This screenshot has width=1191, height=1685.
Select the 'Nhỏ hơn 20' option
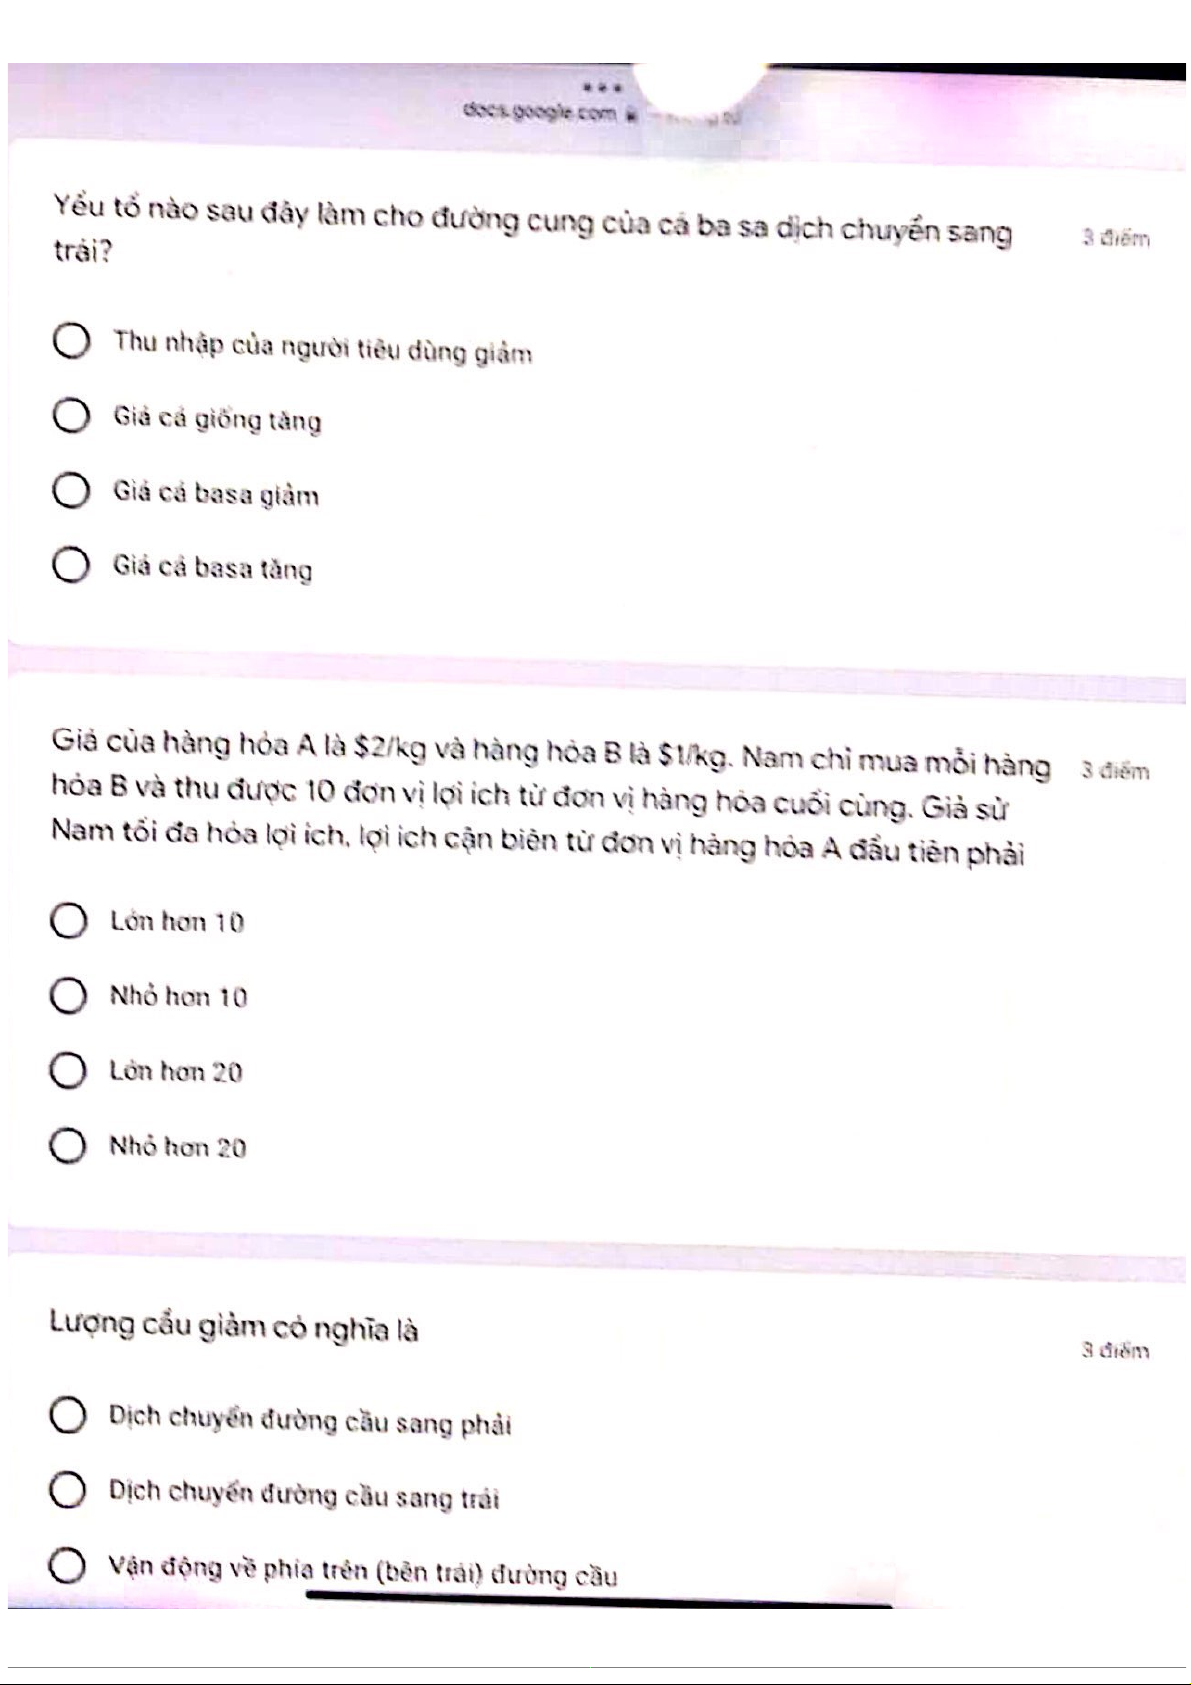pos(68,1146)
